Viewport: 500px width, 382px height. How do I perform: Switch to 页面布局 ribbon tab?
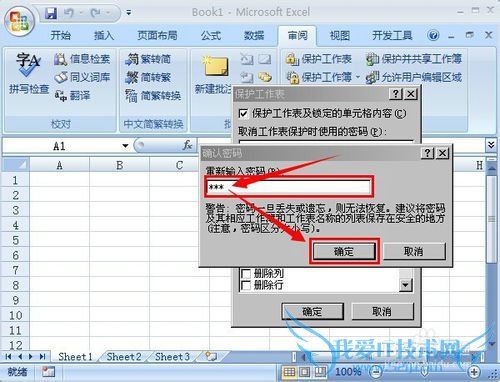(x=157, y=35)
